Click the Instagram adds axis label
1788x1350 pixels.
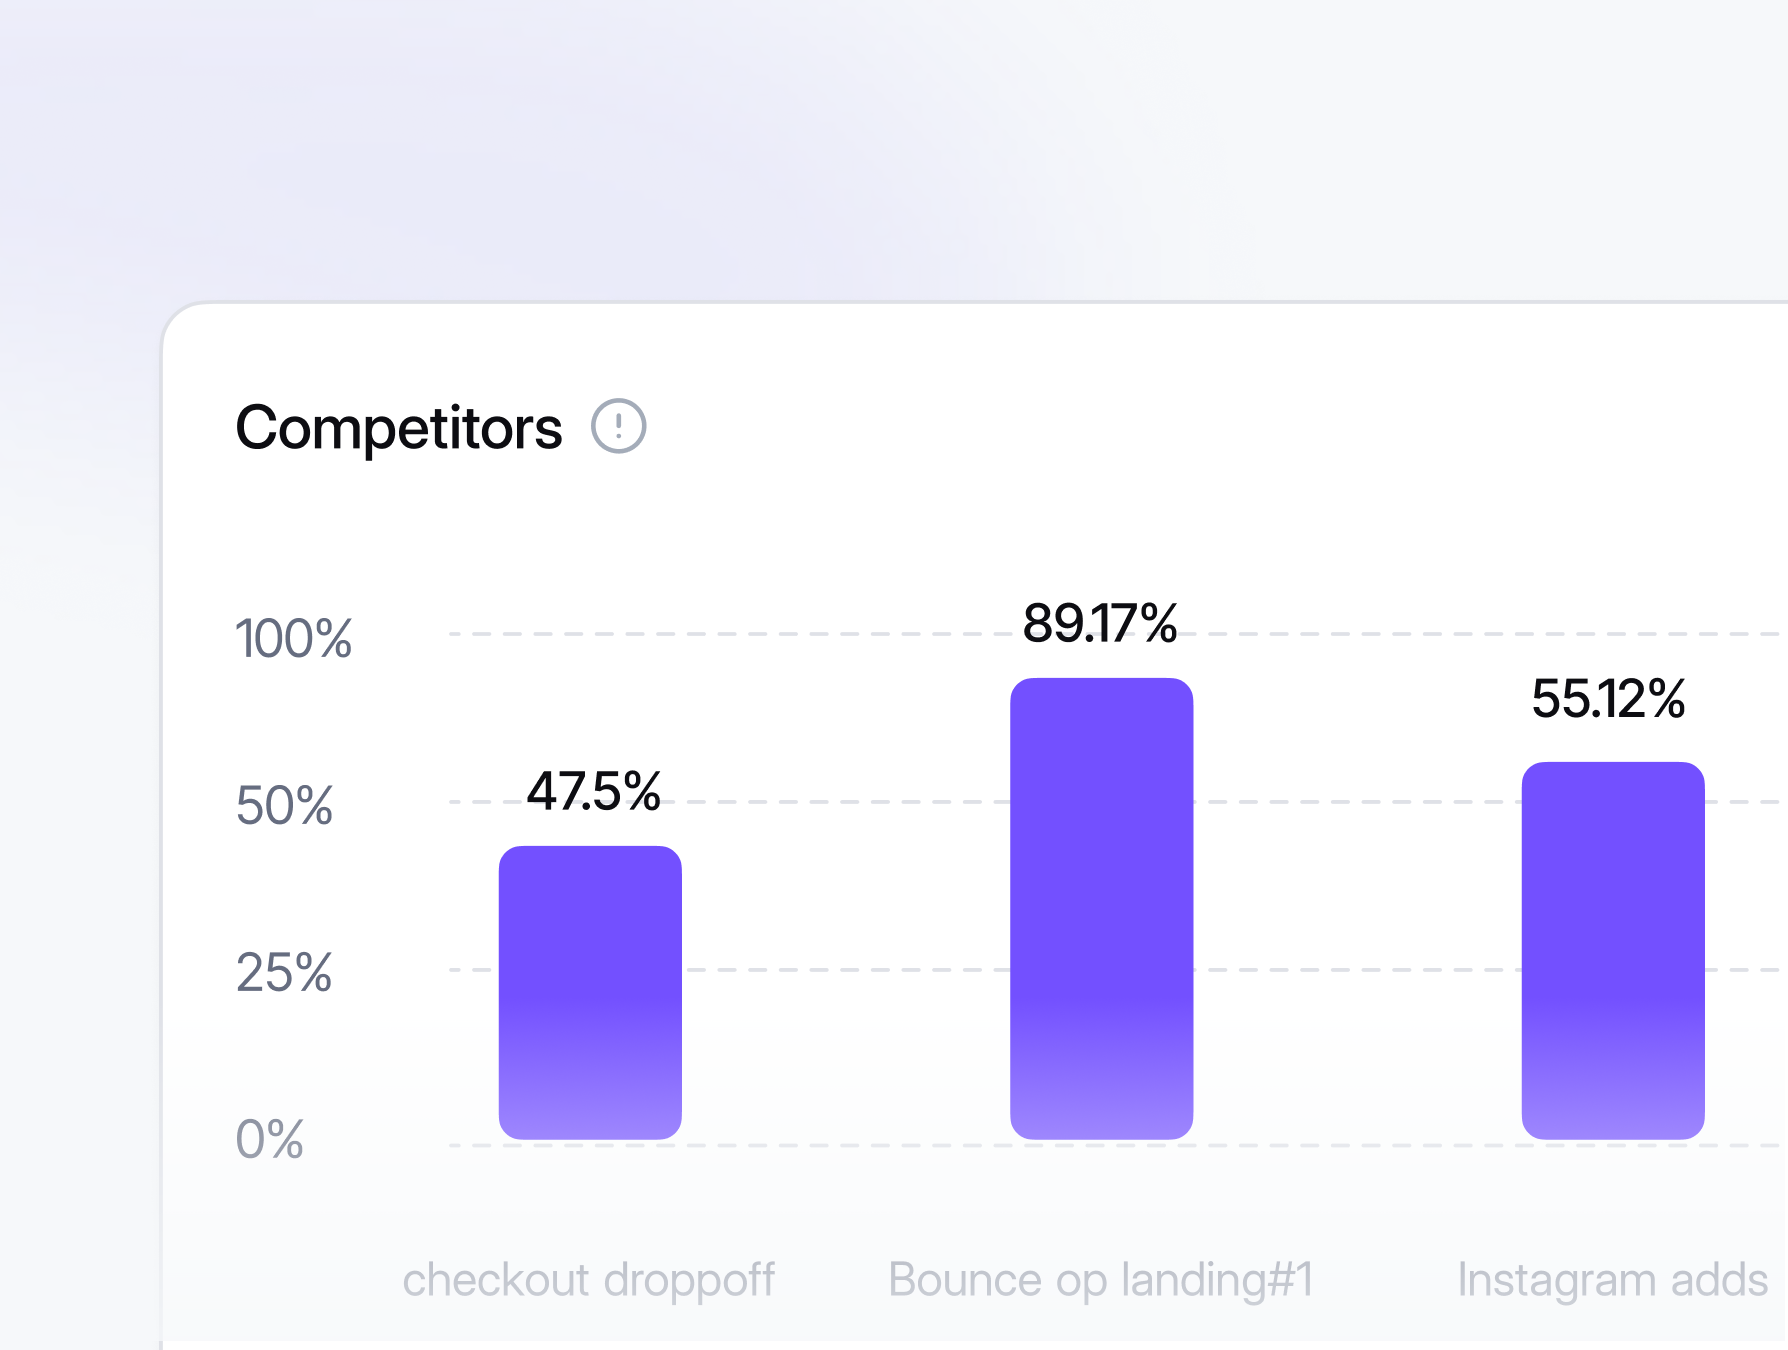coord(1612,1280)
